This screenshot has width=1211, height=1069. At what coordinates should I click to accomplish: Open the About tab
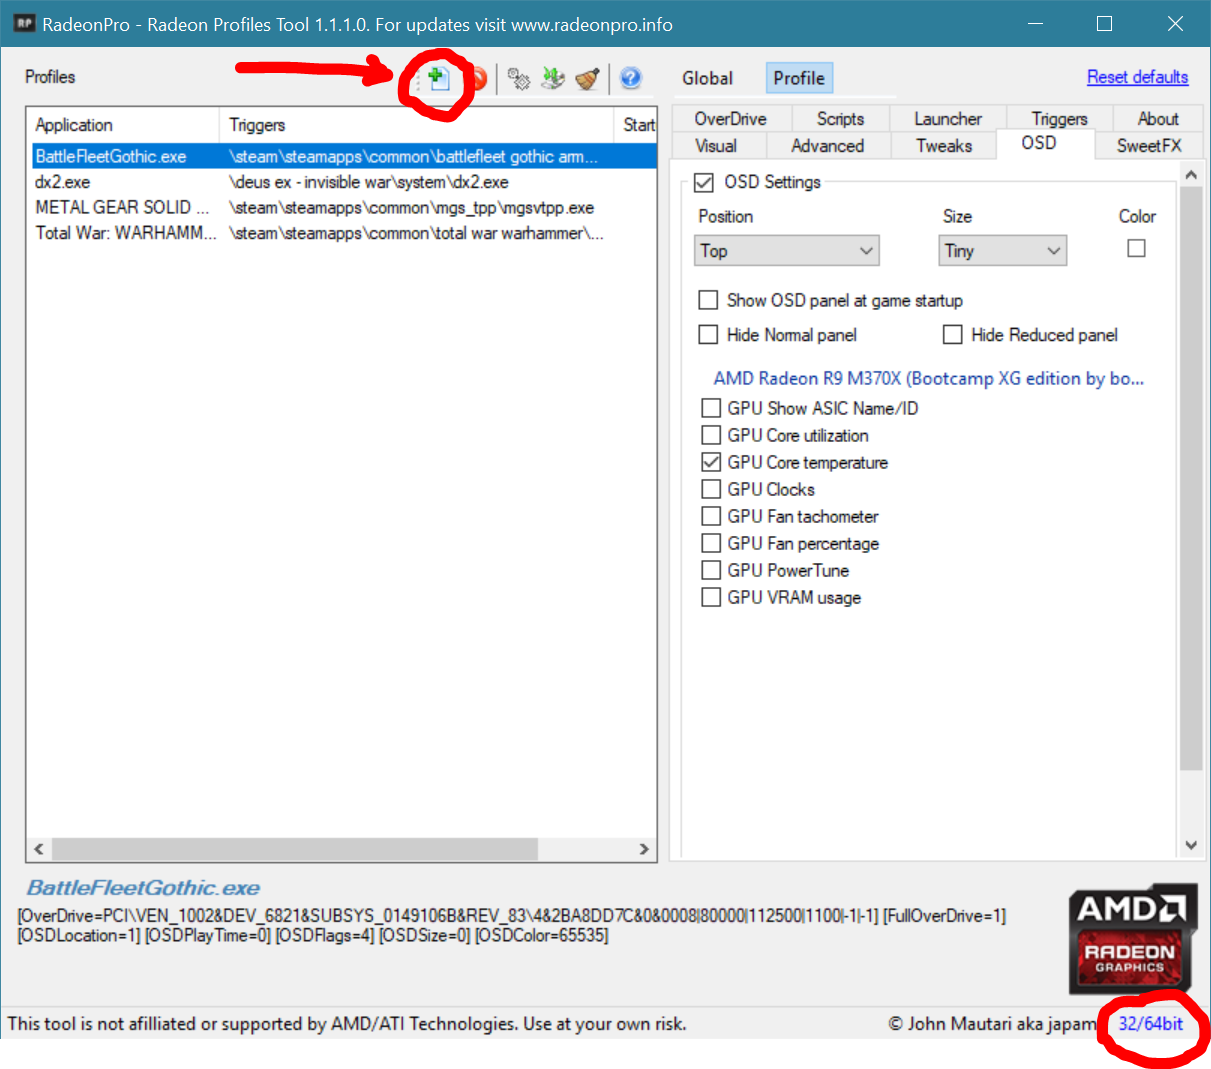coord(1158,119)
